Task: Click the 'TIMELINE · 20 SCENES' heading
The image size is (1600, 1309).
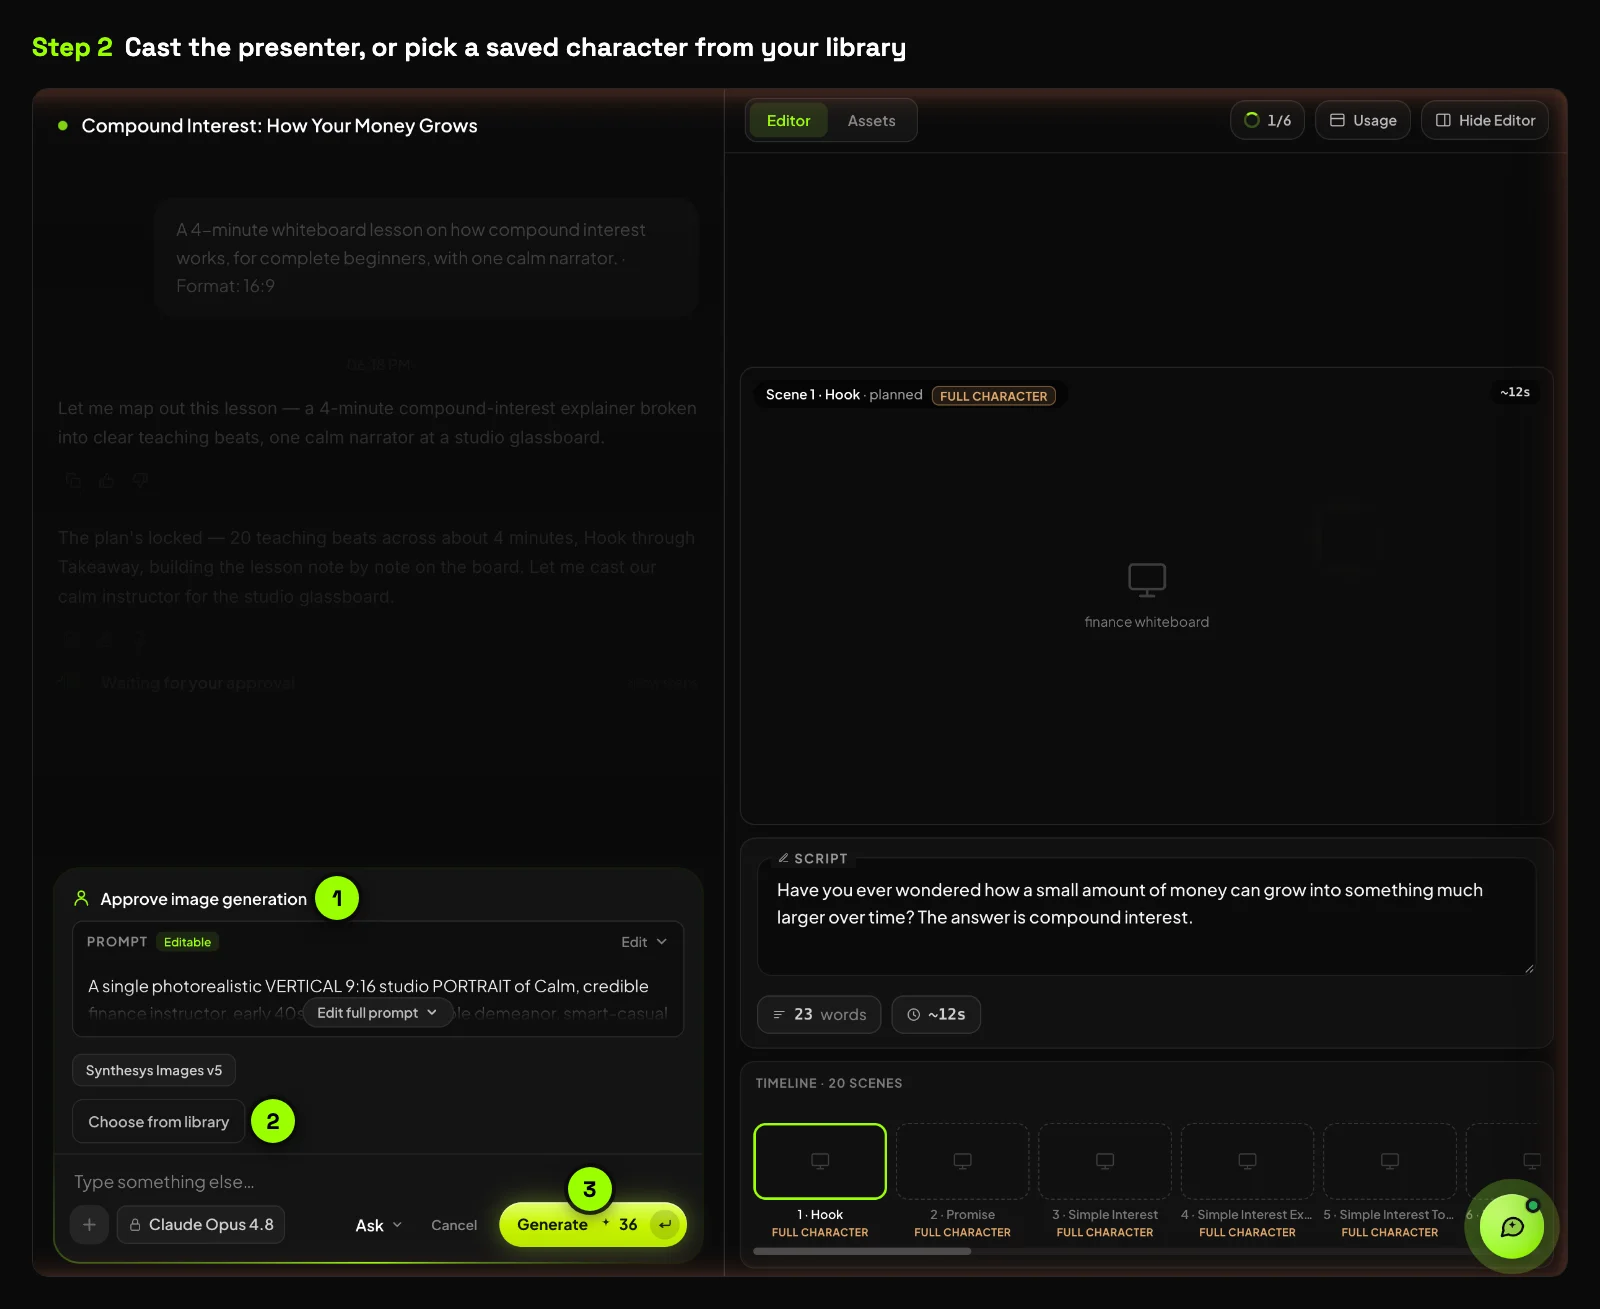Action: coord(829,1083)
